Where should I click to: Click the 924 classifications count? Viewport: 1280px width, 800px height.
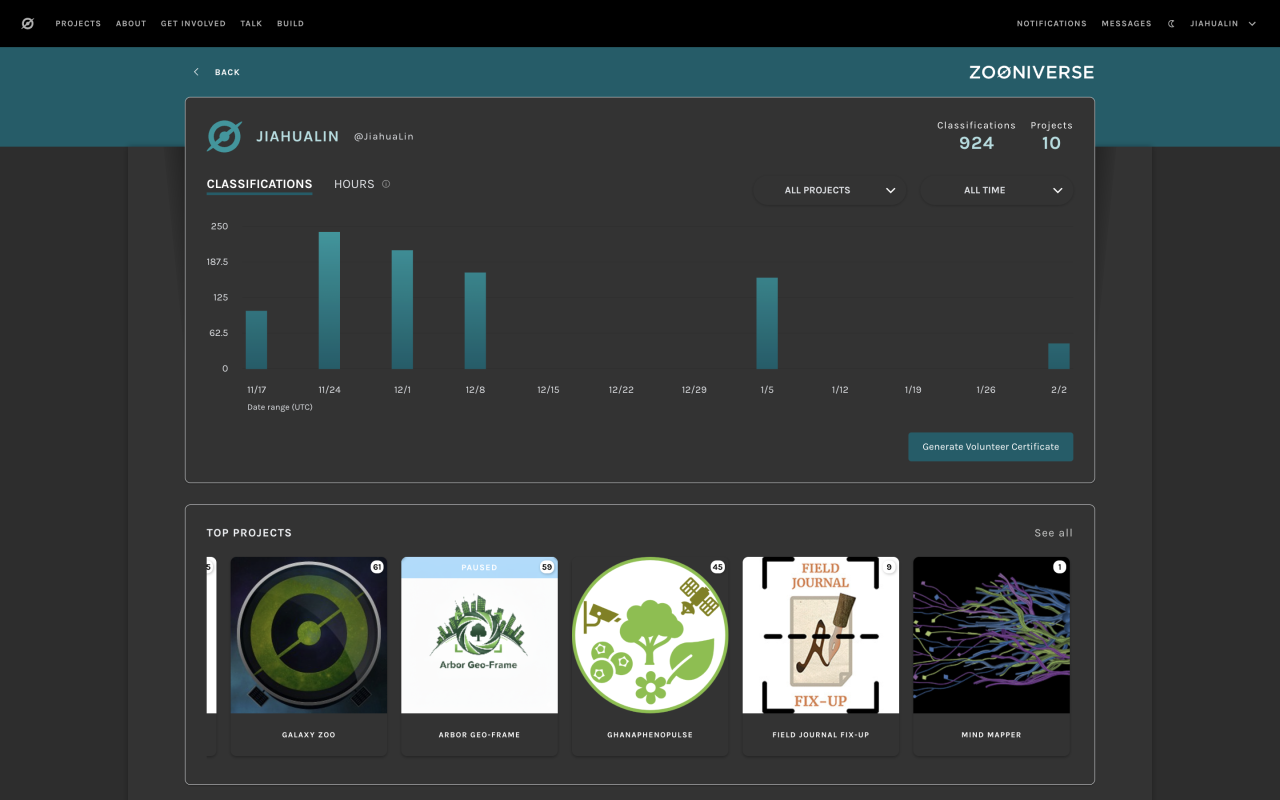pyautogui.click(x=976, y=143)
